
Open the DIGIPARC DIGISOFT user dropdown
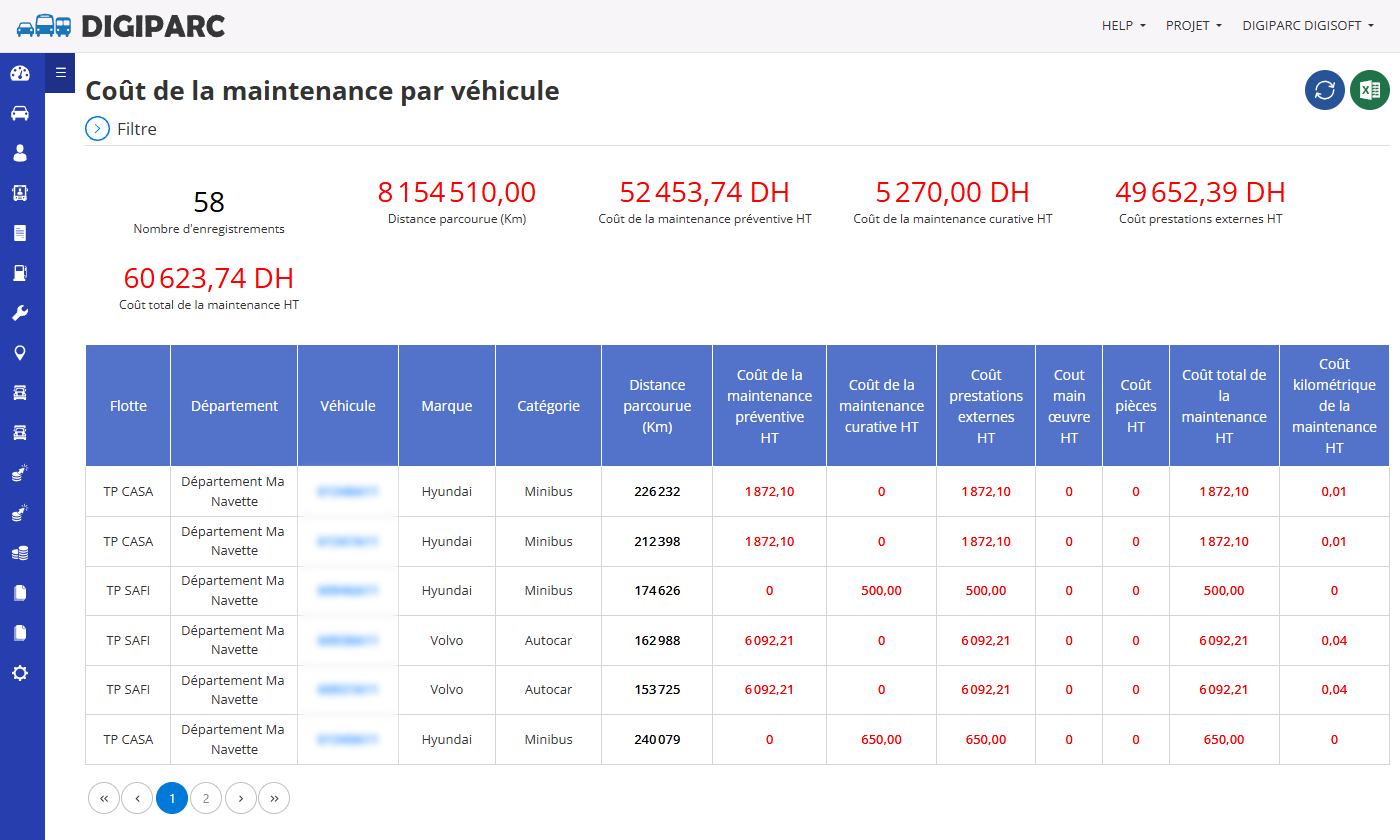coord(1308,26)
